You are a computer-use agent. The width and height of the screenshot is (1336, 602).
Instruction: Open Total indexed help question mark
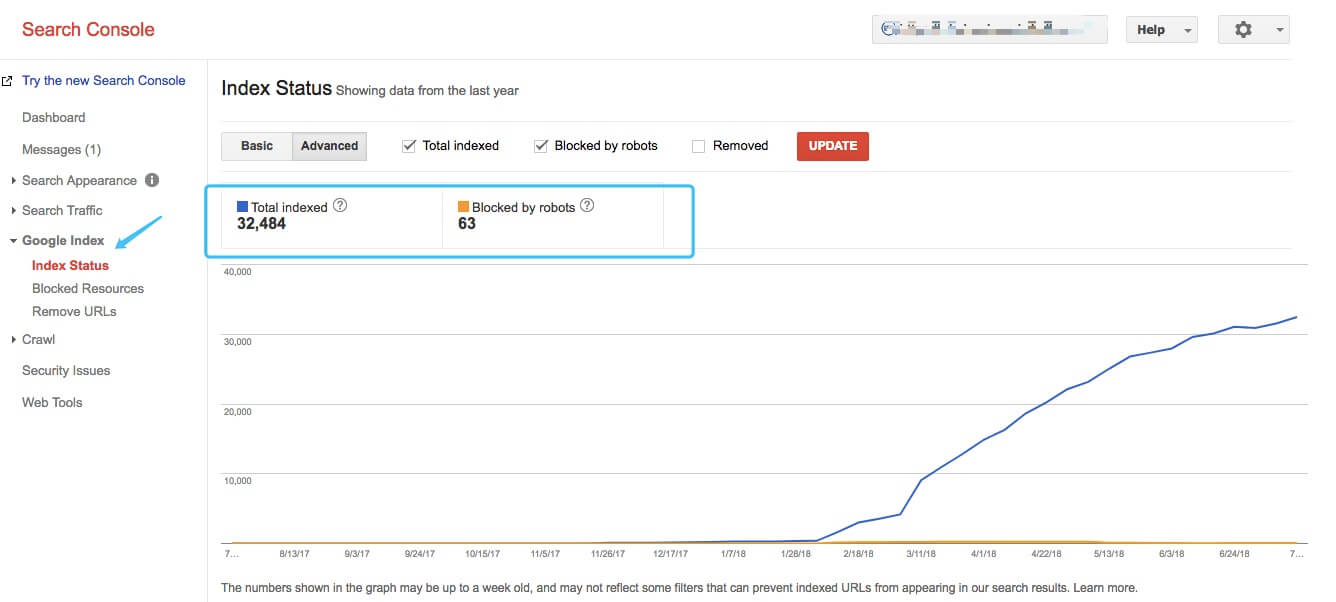(x=340, y=206)
